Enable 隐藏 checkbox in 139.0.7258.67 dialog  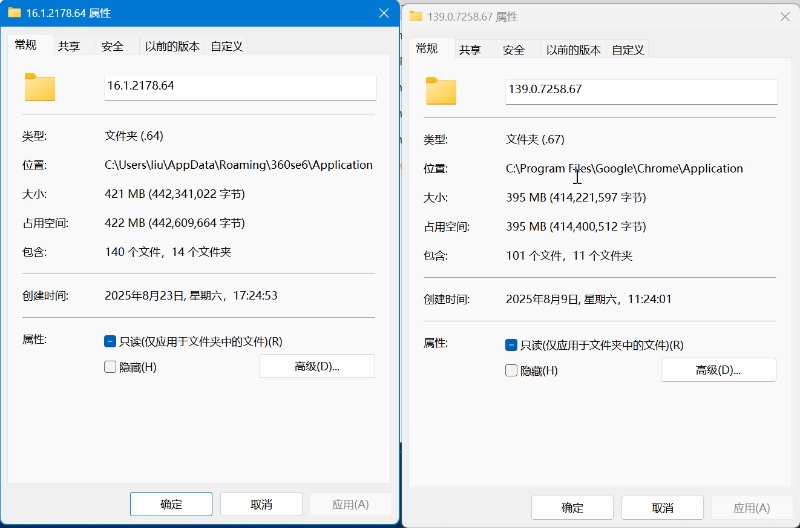512,371
